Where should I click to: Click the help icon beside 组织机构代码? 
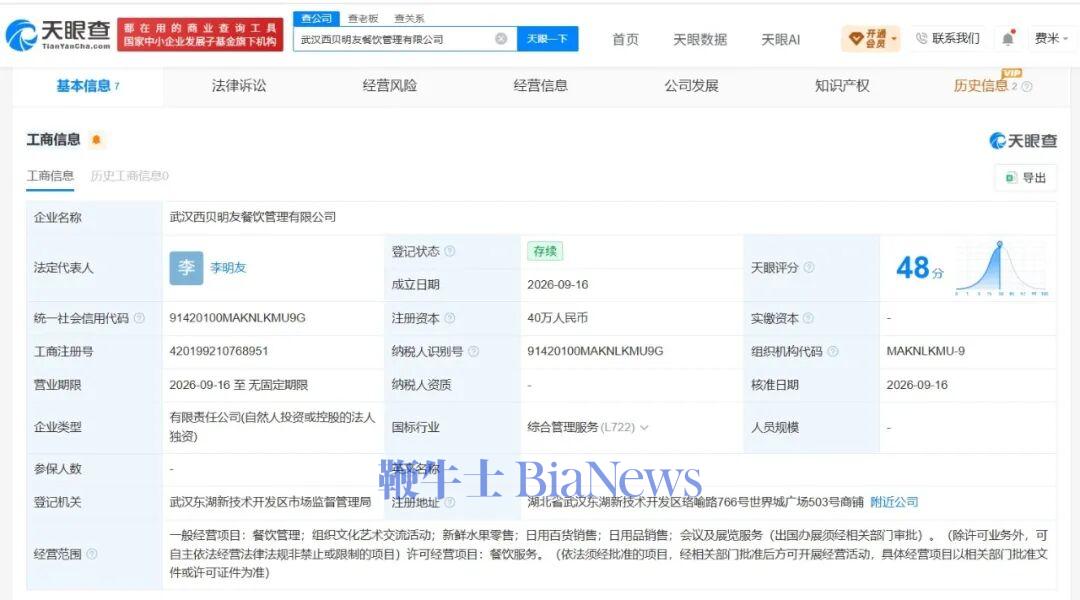(x=833, y=351)
